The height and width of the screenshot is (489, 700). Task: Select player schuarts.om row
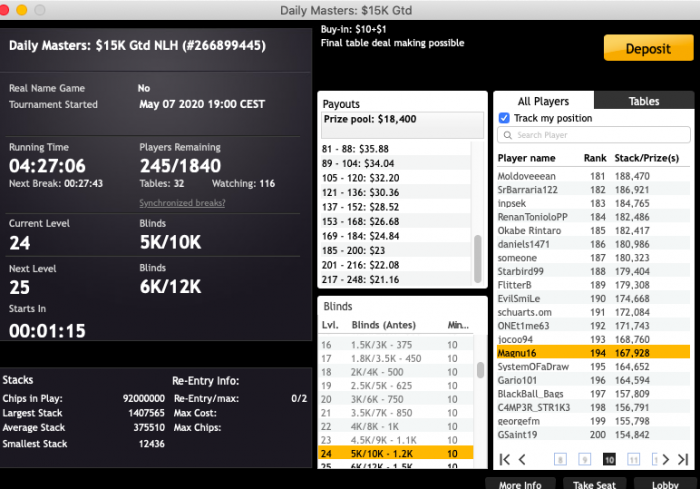[x=593, y=312]
